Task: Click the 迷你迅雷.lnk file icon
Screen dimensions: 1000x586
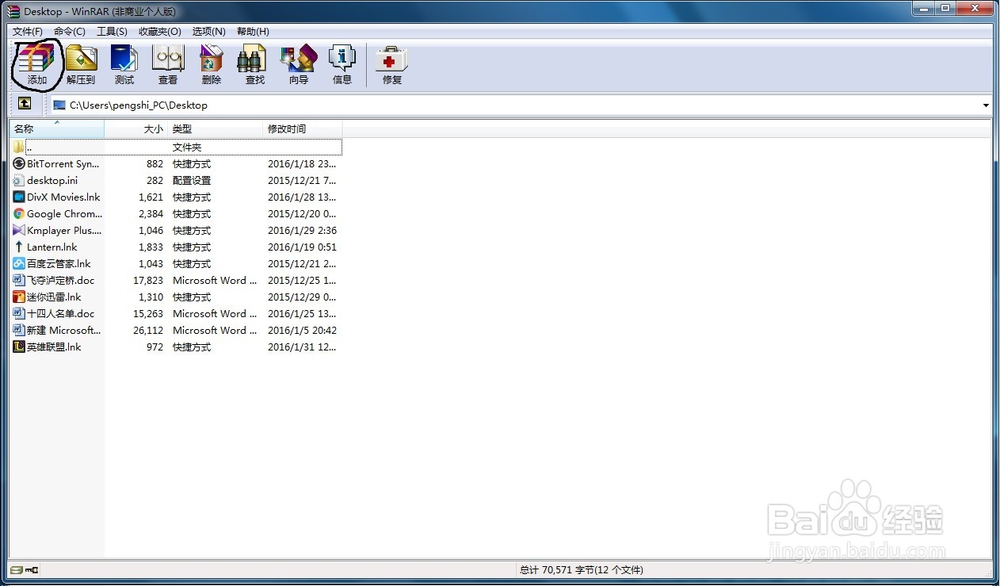Action: tap(18, 297)
